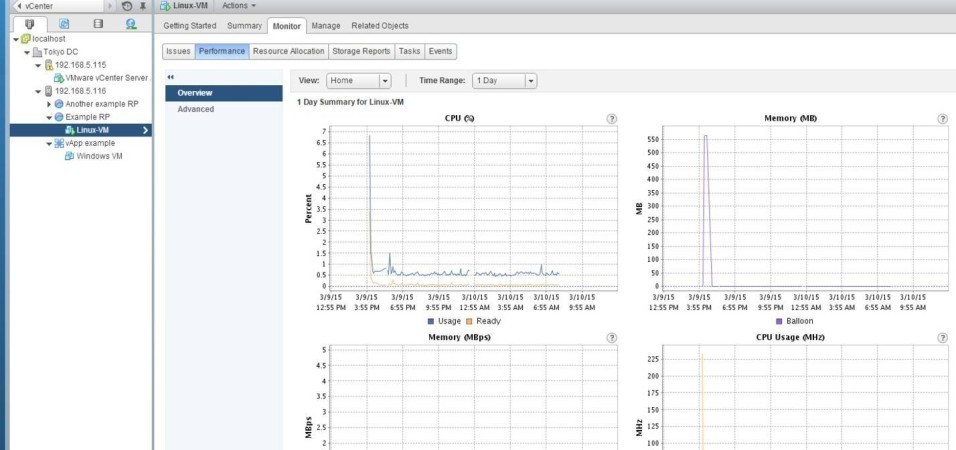Screen dimensions: 956x450
Task: Open the Getting Started tab
Action: tap(190, 26)
